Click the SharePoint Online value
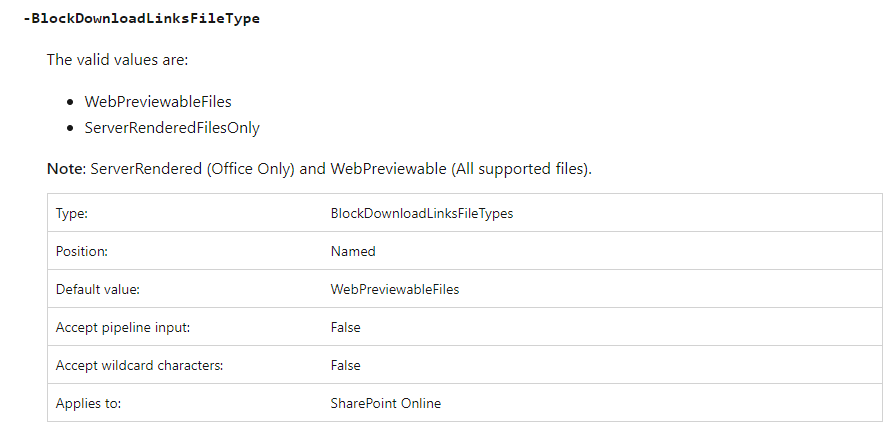The width and height of the screenshot is (889, 432). coord(386,403)
